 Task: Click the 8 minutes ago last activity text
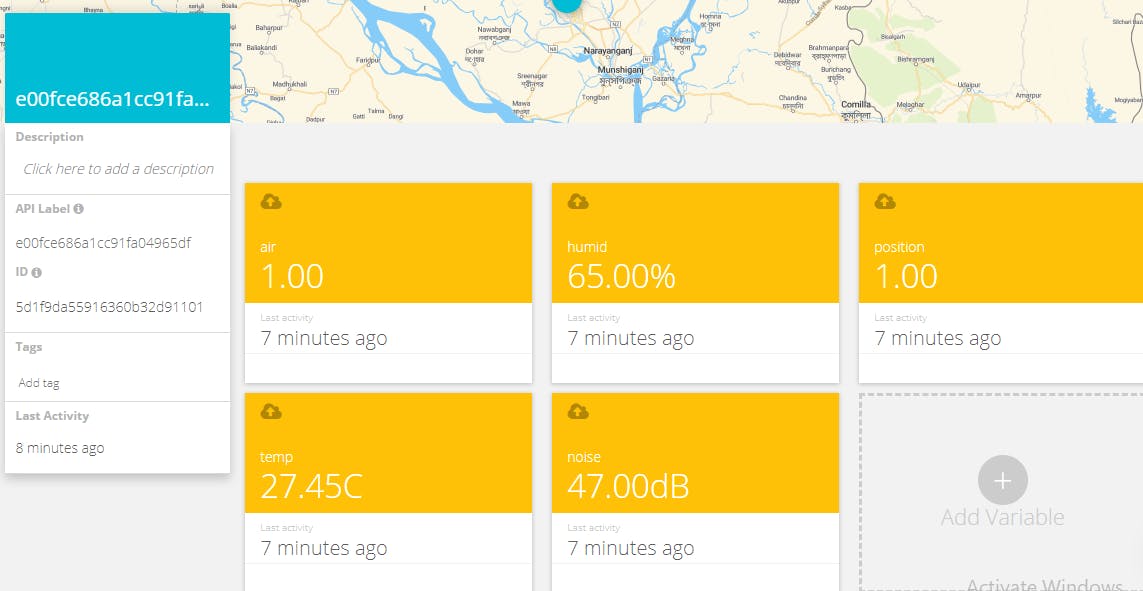[60, 448]
